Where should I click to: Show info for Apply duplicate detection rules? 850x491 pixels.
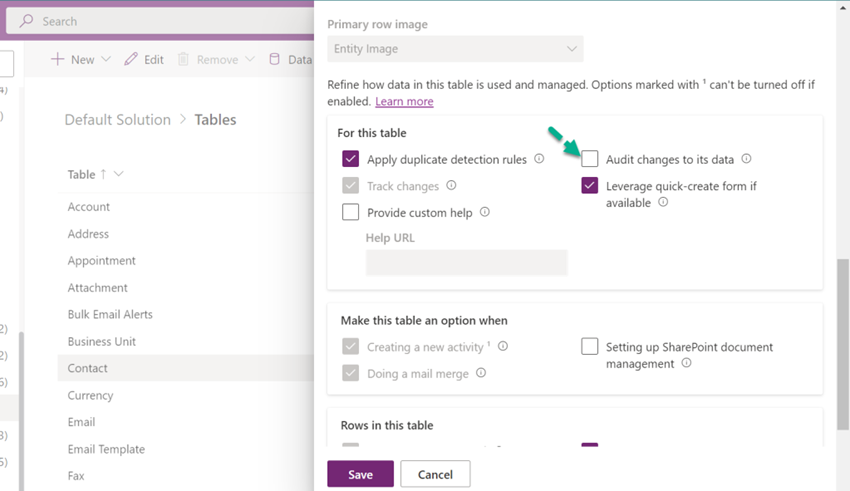pos(539,159)
